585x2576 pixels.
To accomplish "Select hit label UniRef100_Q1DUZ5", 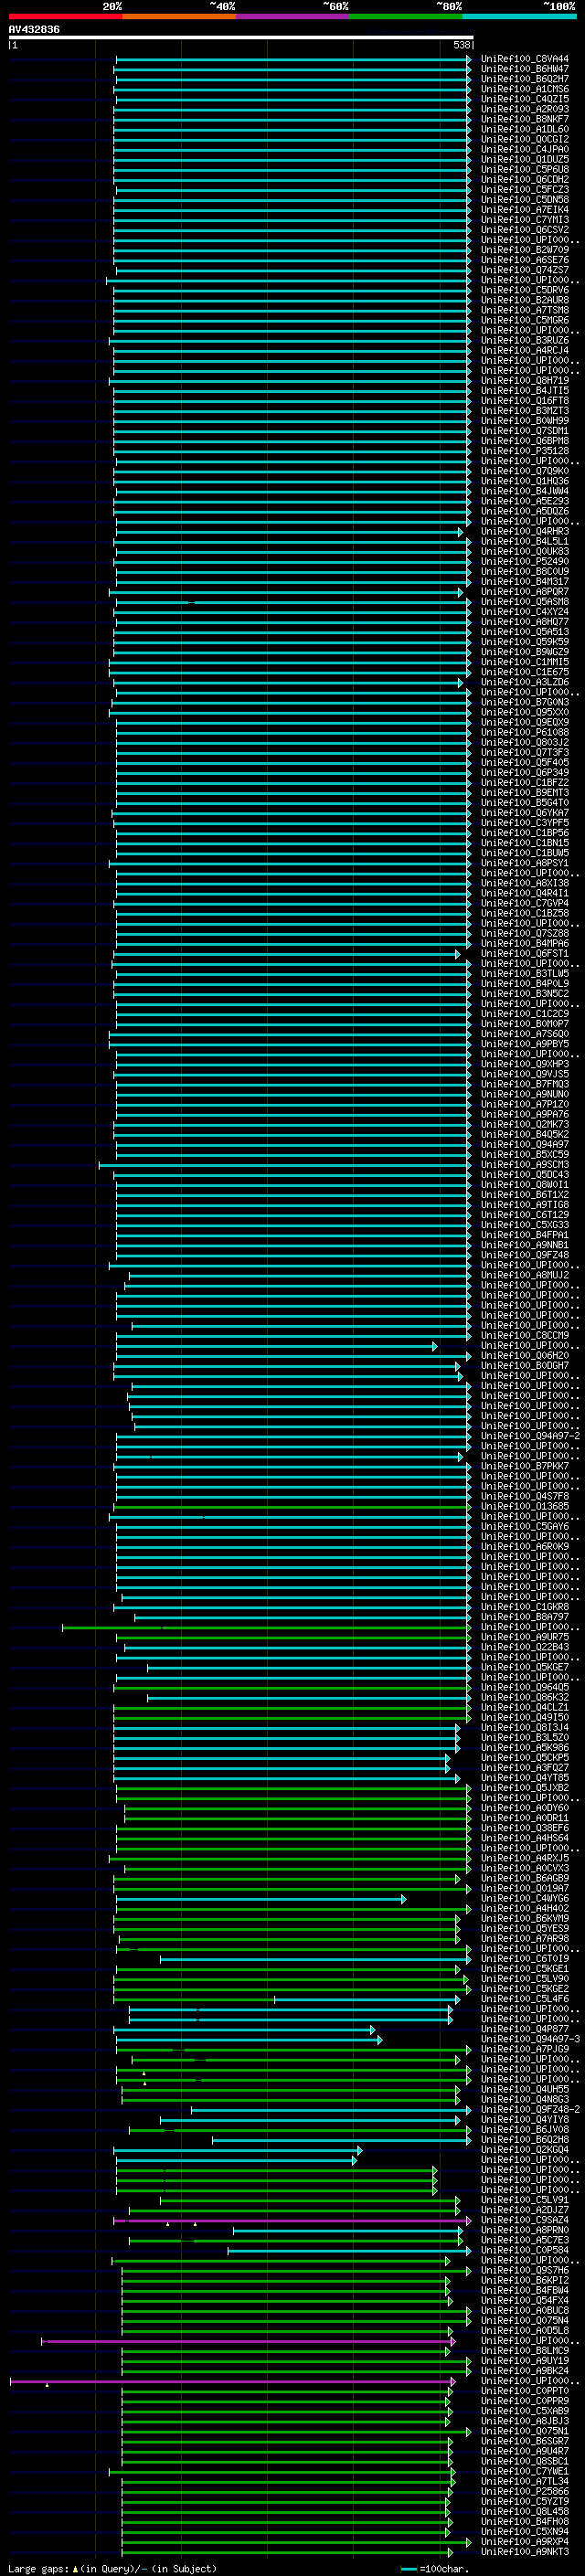I will coord(525,159).
